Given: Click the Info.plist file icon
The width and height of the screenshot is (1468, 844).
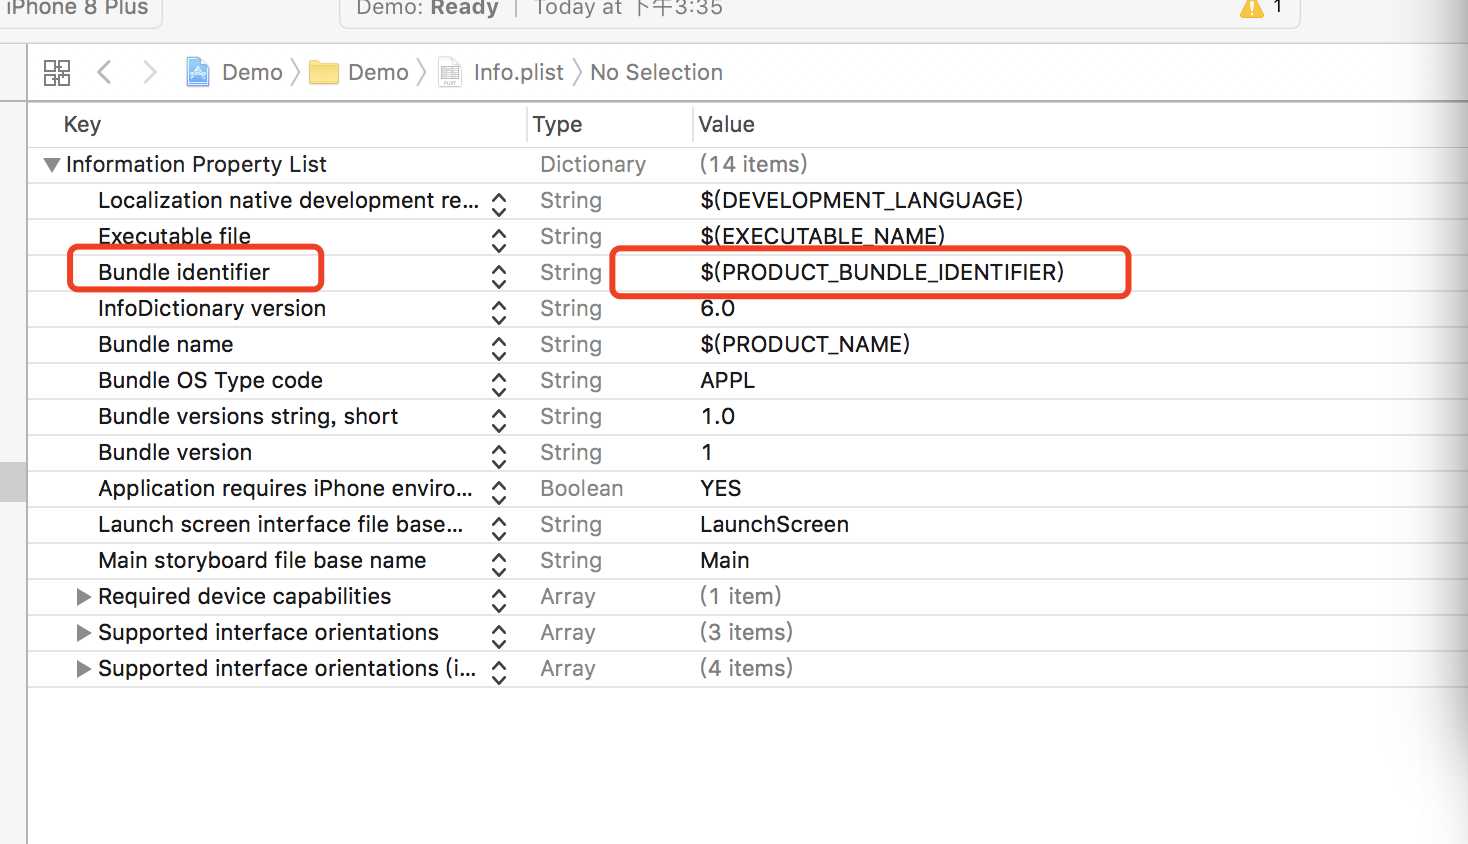Looking at the screenshot, I should coord(450,72).
